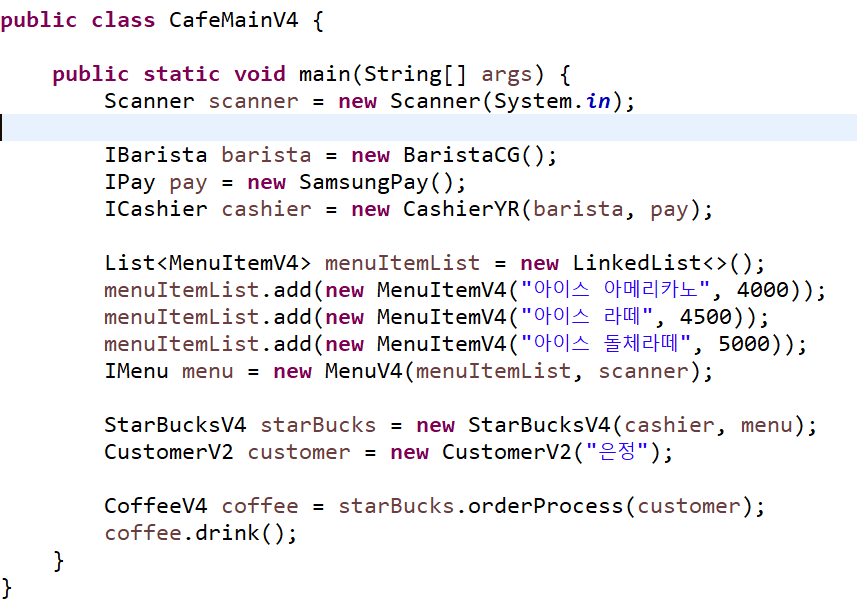857x615 pixels.
Task: Click 'SamsungPay()' constructor call
Action: pyautogui.click(x=376, y=183)
